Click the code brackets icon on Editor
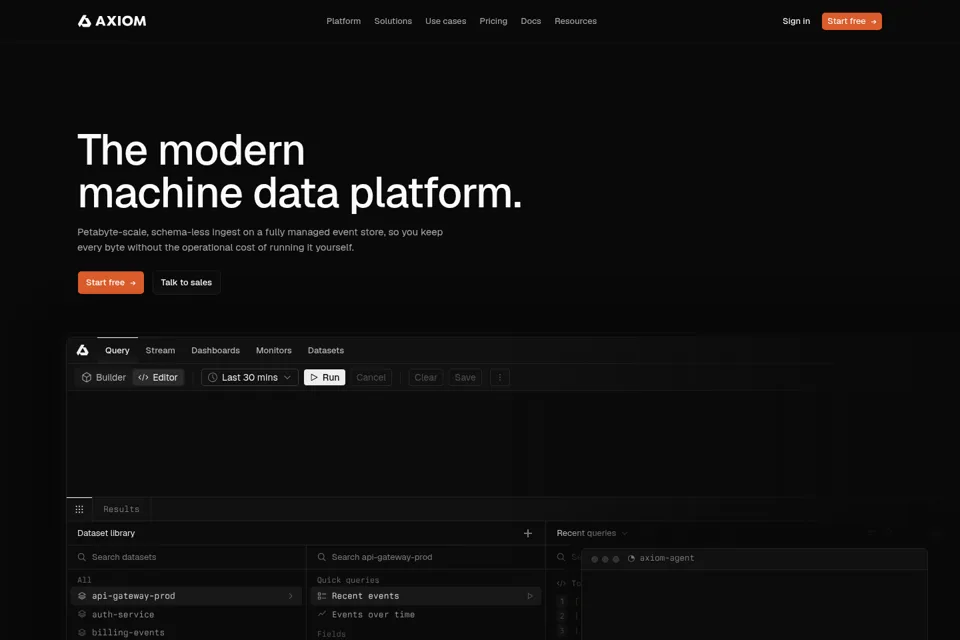 pos(143,377)
